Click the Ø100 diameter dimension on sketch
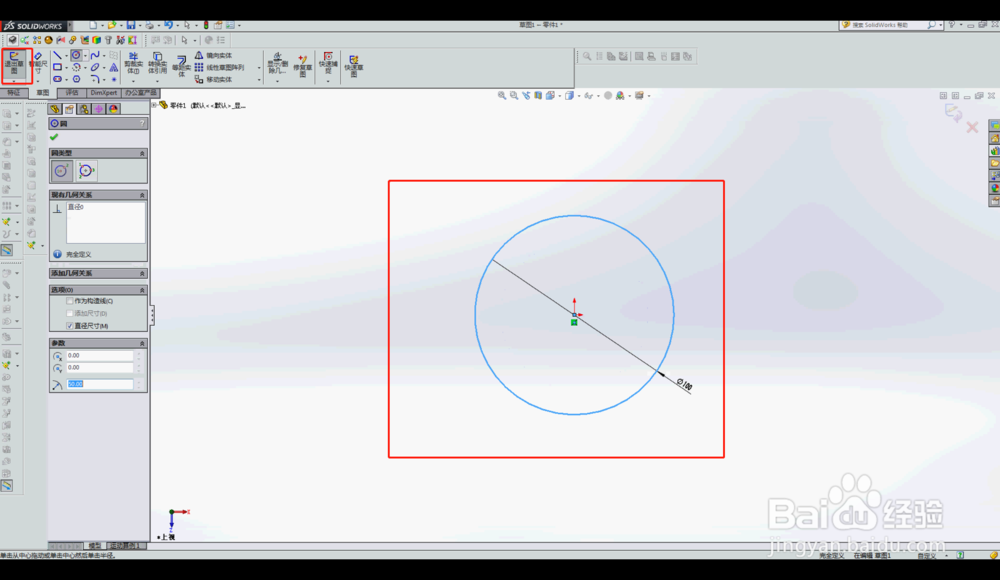Screen dimensions: 1000x580 coord(684,384)
